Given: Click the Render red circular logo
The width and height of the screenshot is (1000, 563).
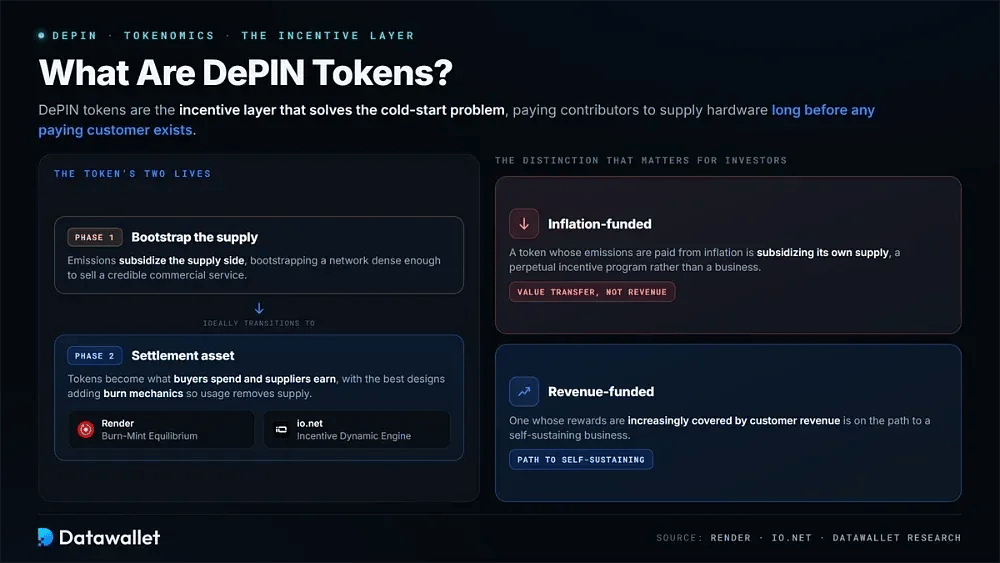Looking at the screenshot, I should pos(85,430).
